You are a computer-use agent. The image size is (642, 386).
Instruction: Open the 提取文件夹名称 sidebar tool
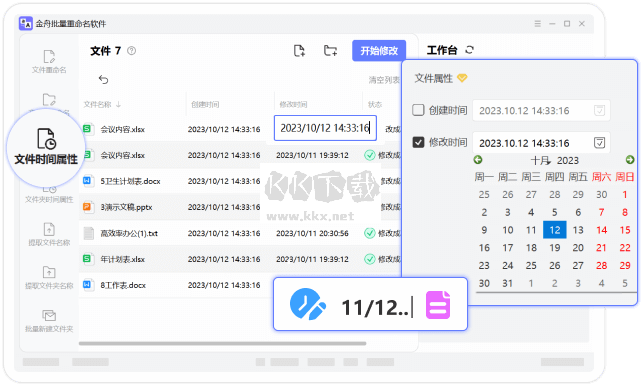coord(49,278)
